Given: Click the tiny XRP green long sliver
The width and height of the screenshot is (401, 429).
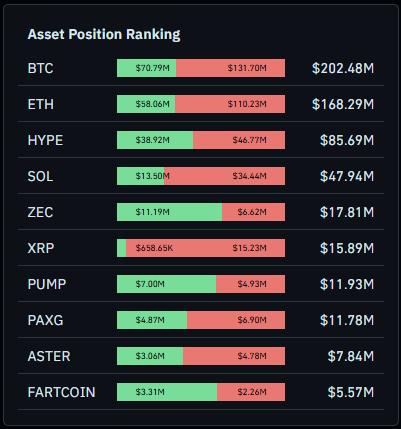Looking at the screenshot, I should pyautogui.click(x=121, y=248).
